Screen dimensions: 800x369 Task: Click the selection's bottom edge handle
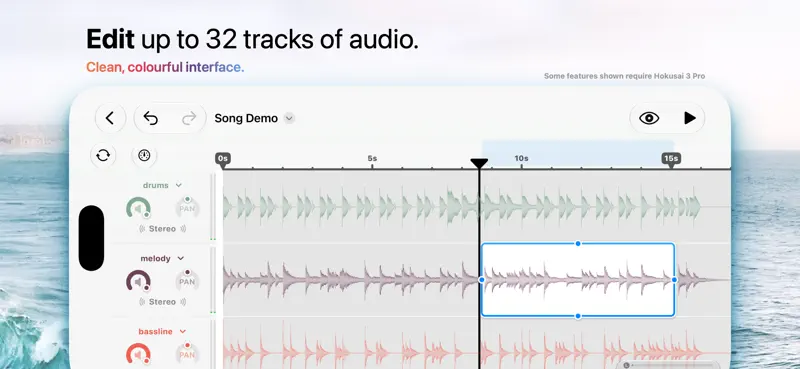point(578,316)
